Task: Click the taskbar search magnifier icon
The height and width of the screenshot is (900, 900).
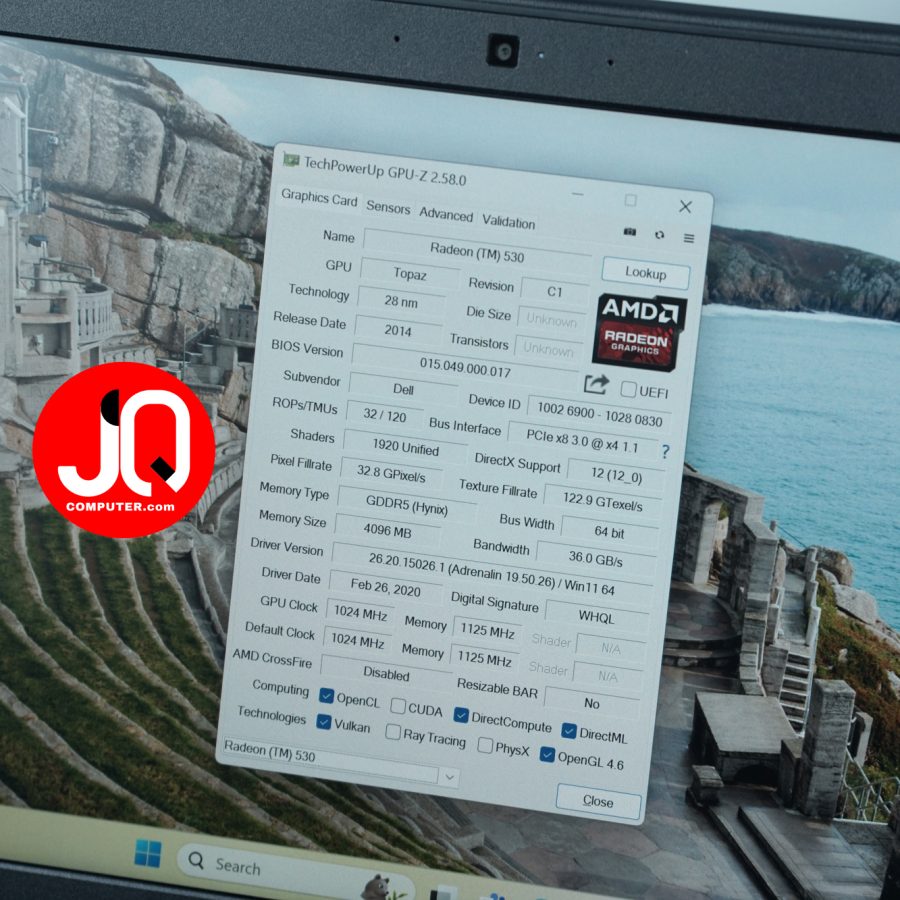Action: coord(196,860)
